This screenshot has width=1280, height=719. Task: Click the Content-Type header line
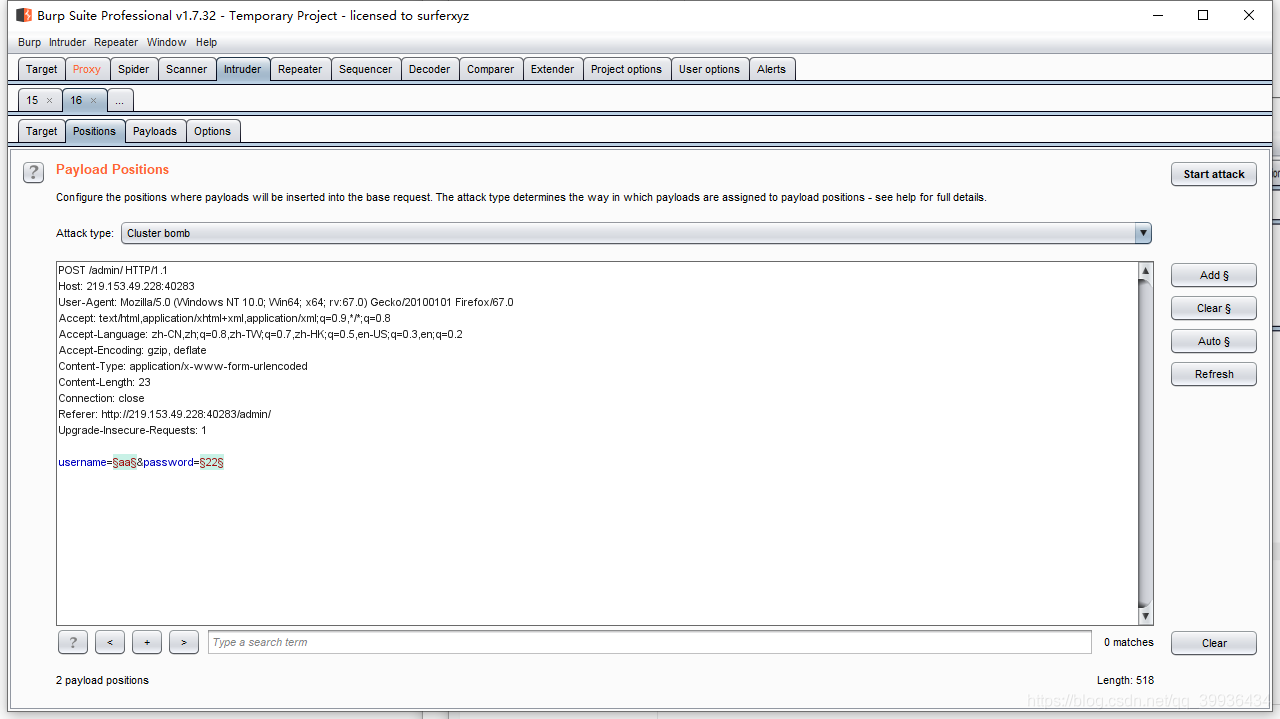click(183, 366)
